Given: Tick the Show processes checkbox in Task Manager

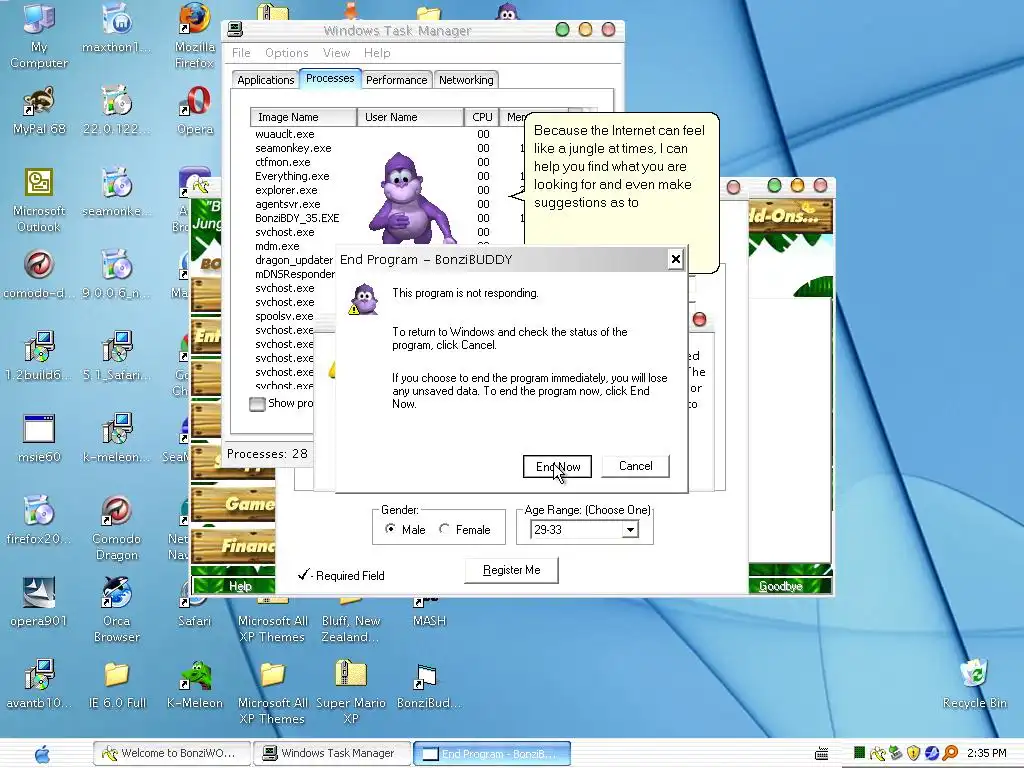Looking at the screenshot, I should [x=257, y=404].
